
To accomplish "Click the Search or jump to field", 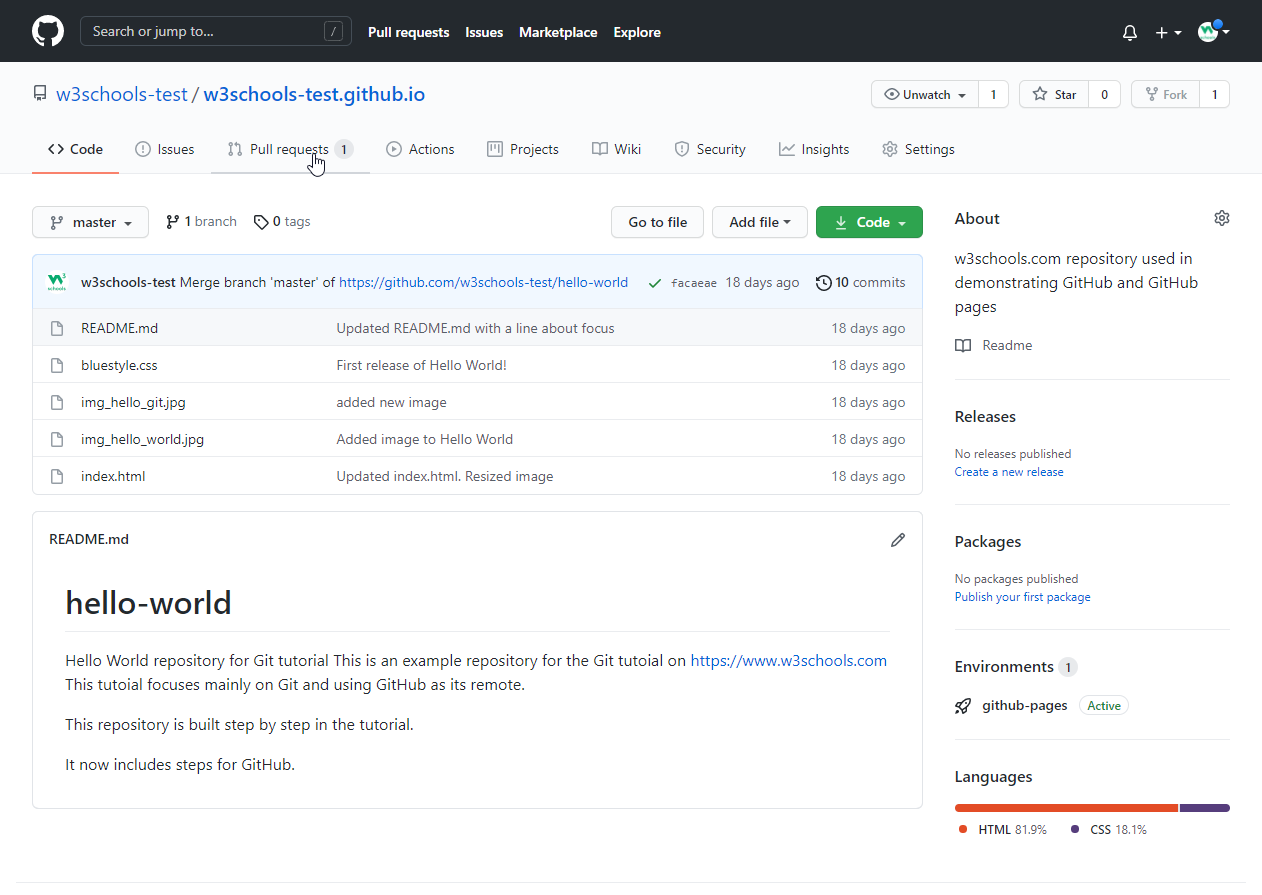I will [216, 31].
